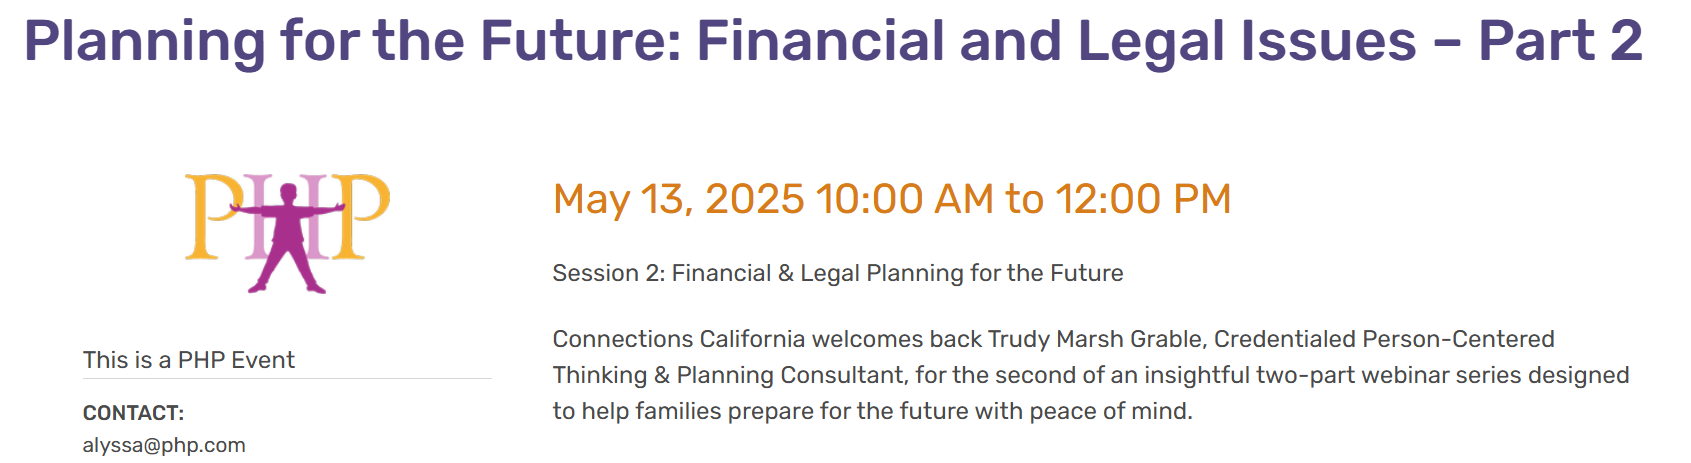Click the 'May 13, 2025' date text

[679, 199]
